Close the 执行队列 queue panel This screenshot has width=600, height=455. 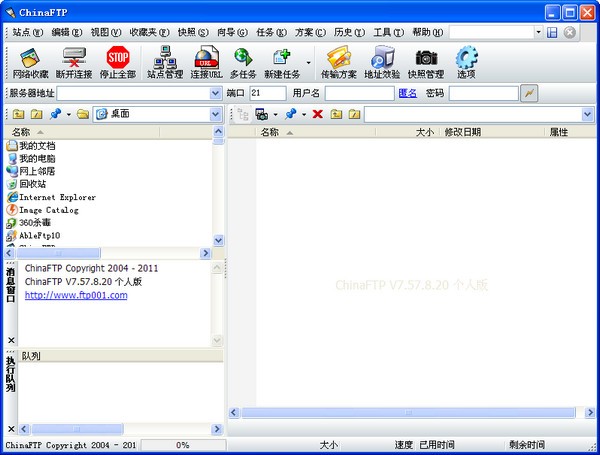click(11, 429)
